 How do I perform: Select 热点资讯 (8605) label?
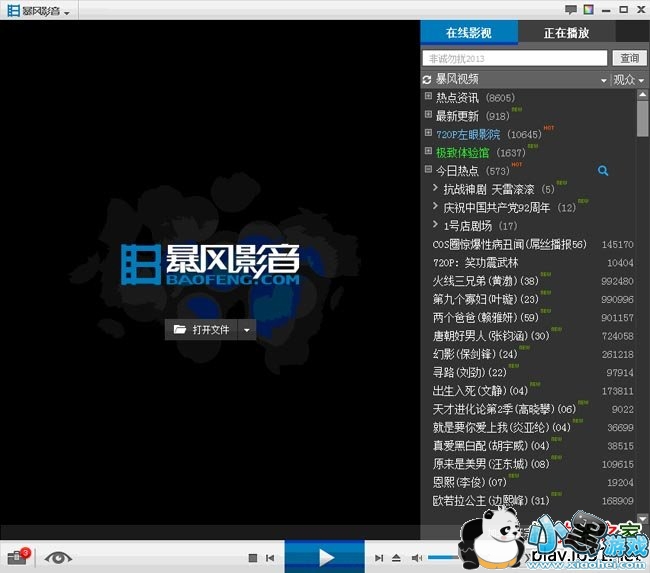[475, 98]
